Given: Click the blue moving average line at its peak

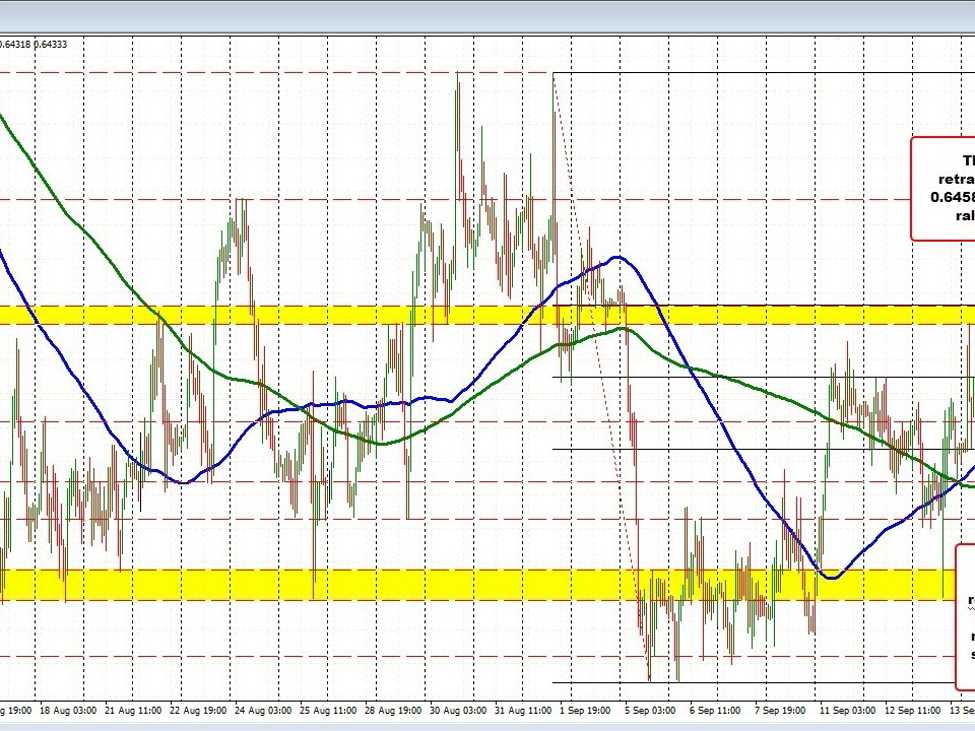Looking at the screenshot, I should (618, 259).
